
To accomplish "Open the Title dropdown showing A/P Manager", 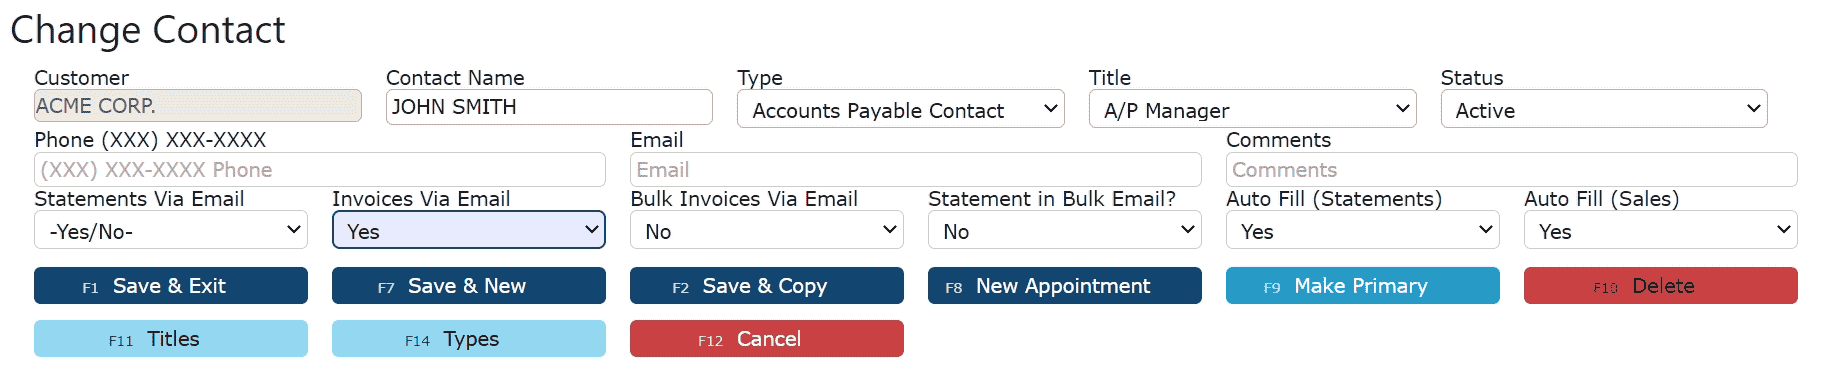I will pos(1253,109).
